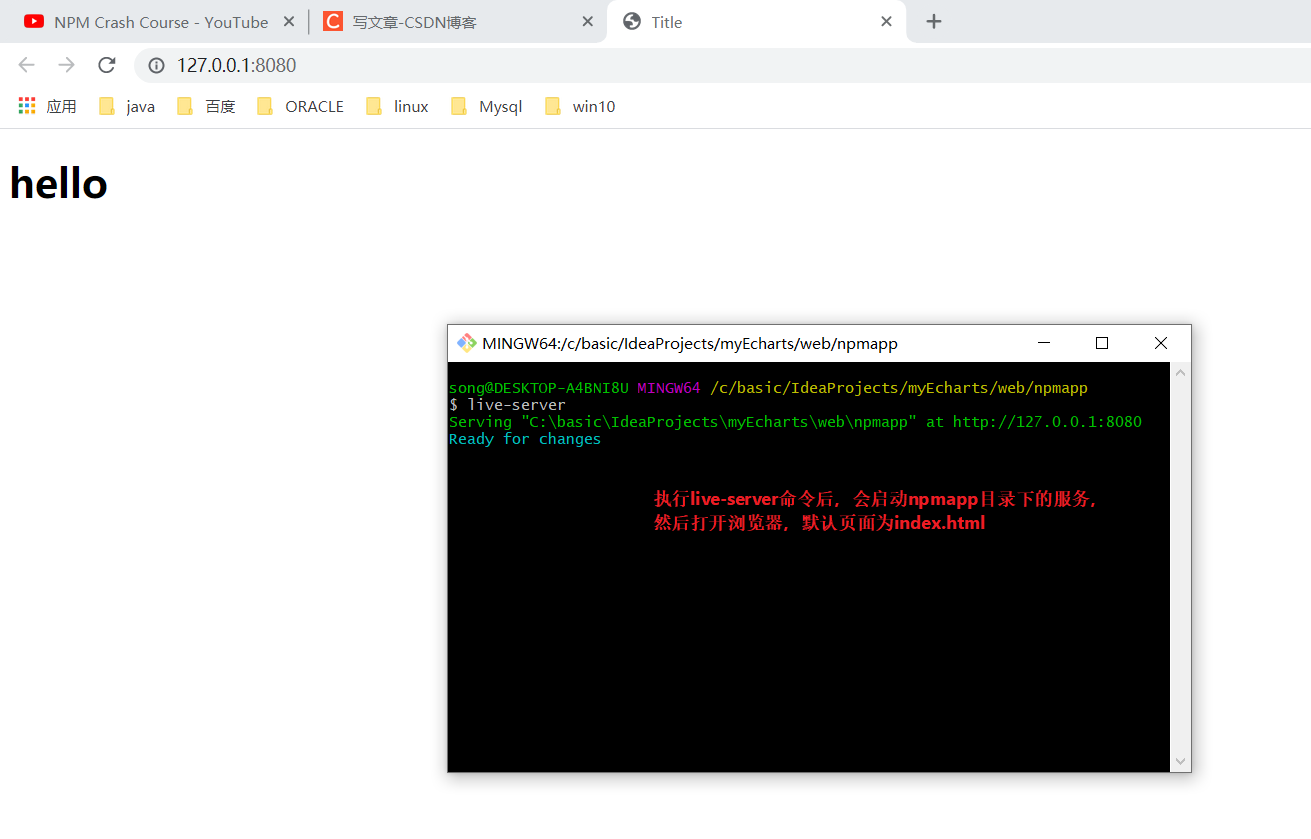Open a new browser tab

tap(934, 22)
